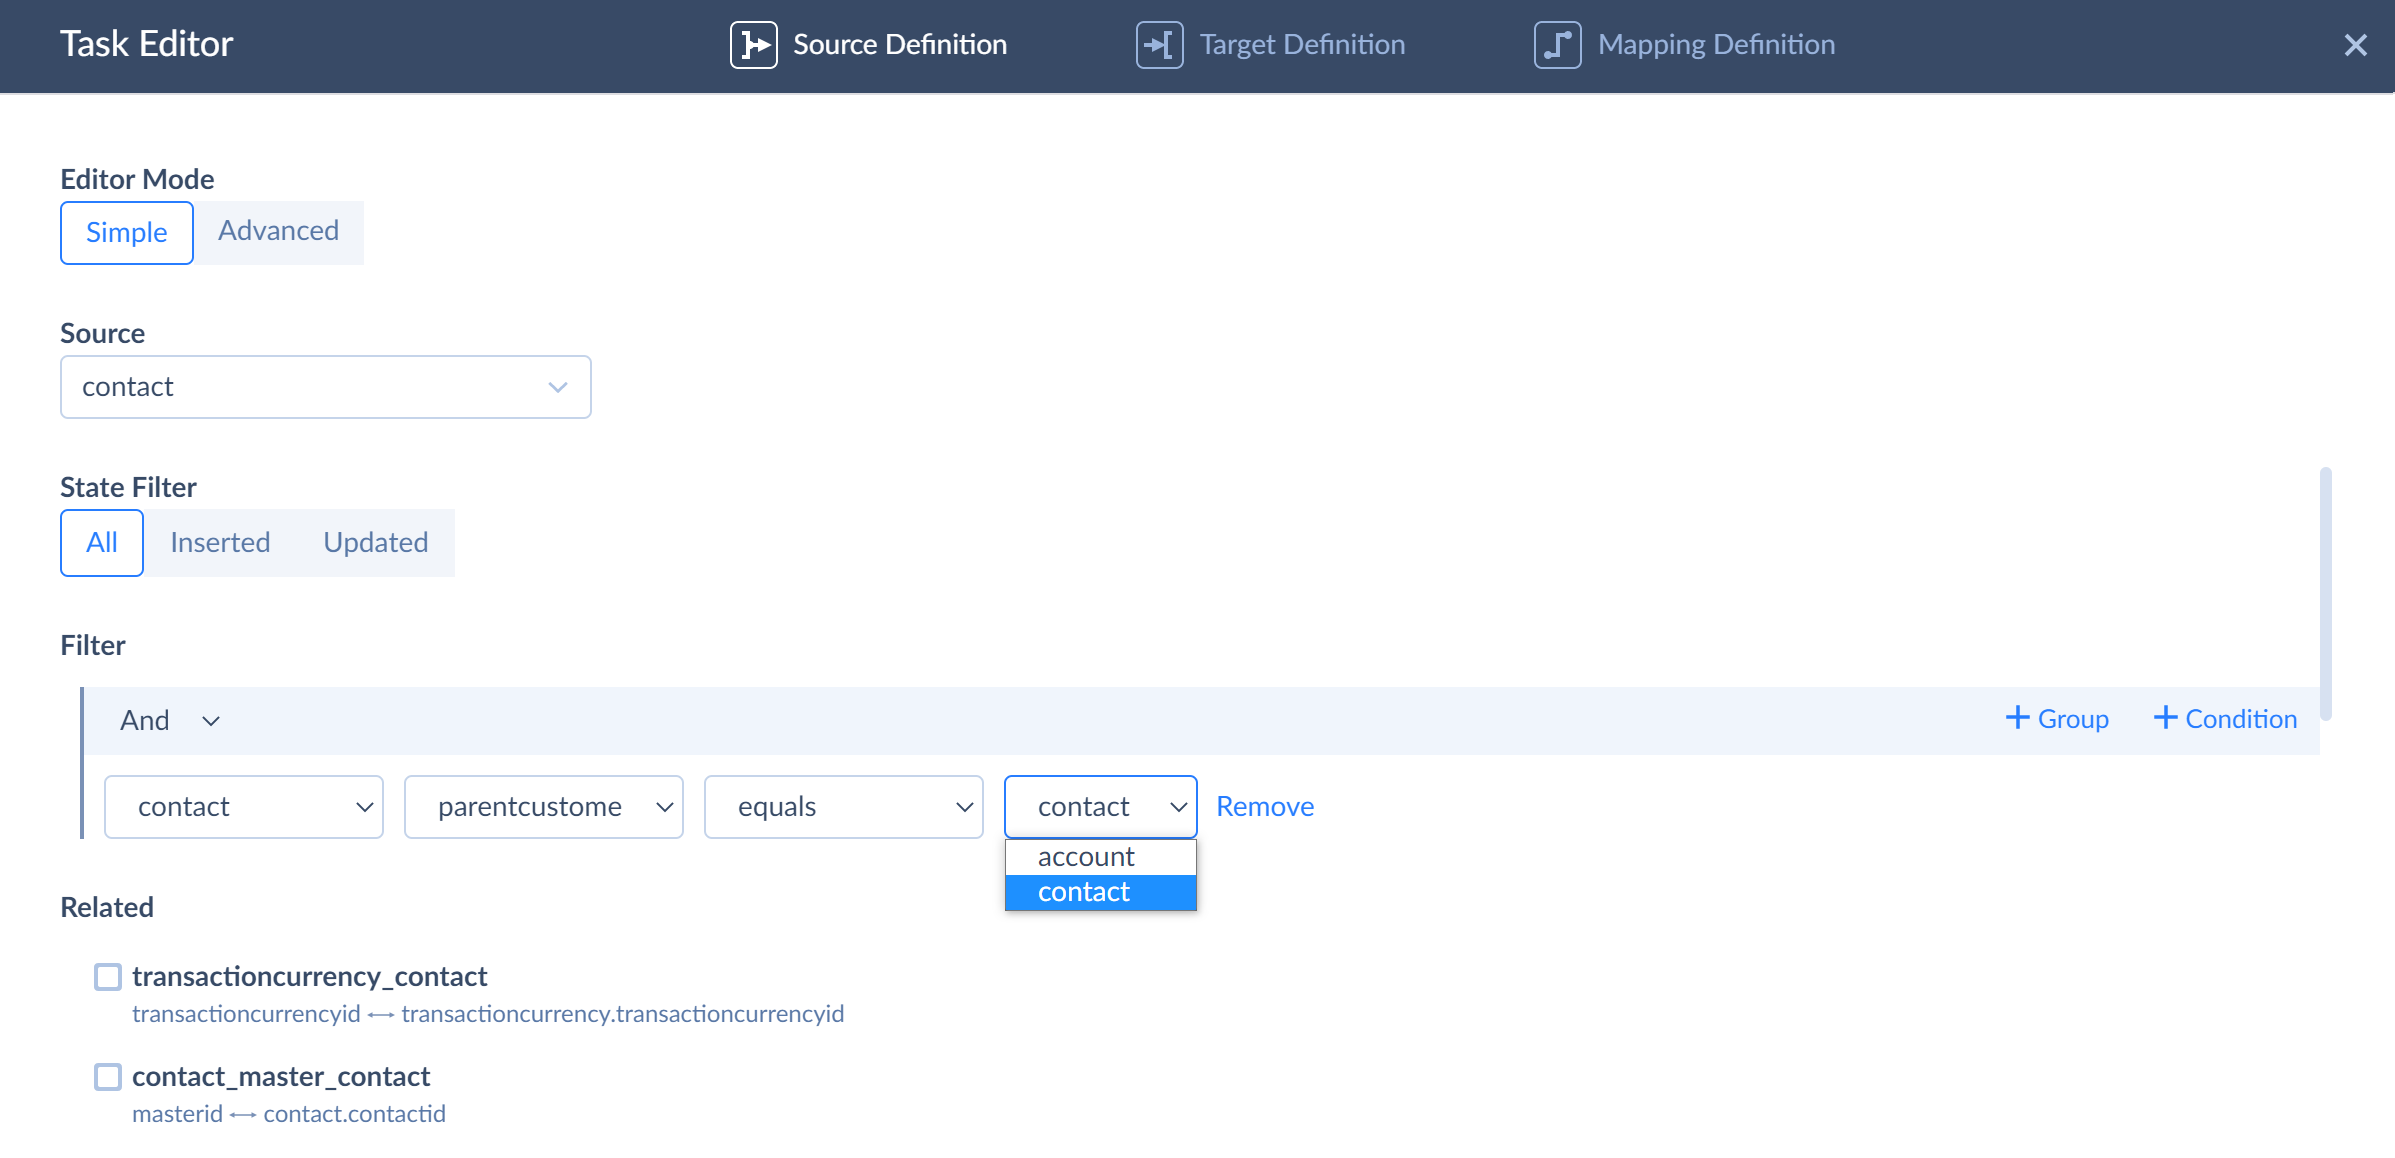Click the Source Definition icon
Viewport: 2395px width, 1158px height.
(x=753, y=45)
